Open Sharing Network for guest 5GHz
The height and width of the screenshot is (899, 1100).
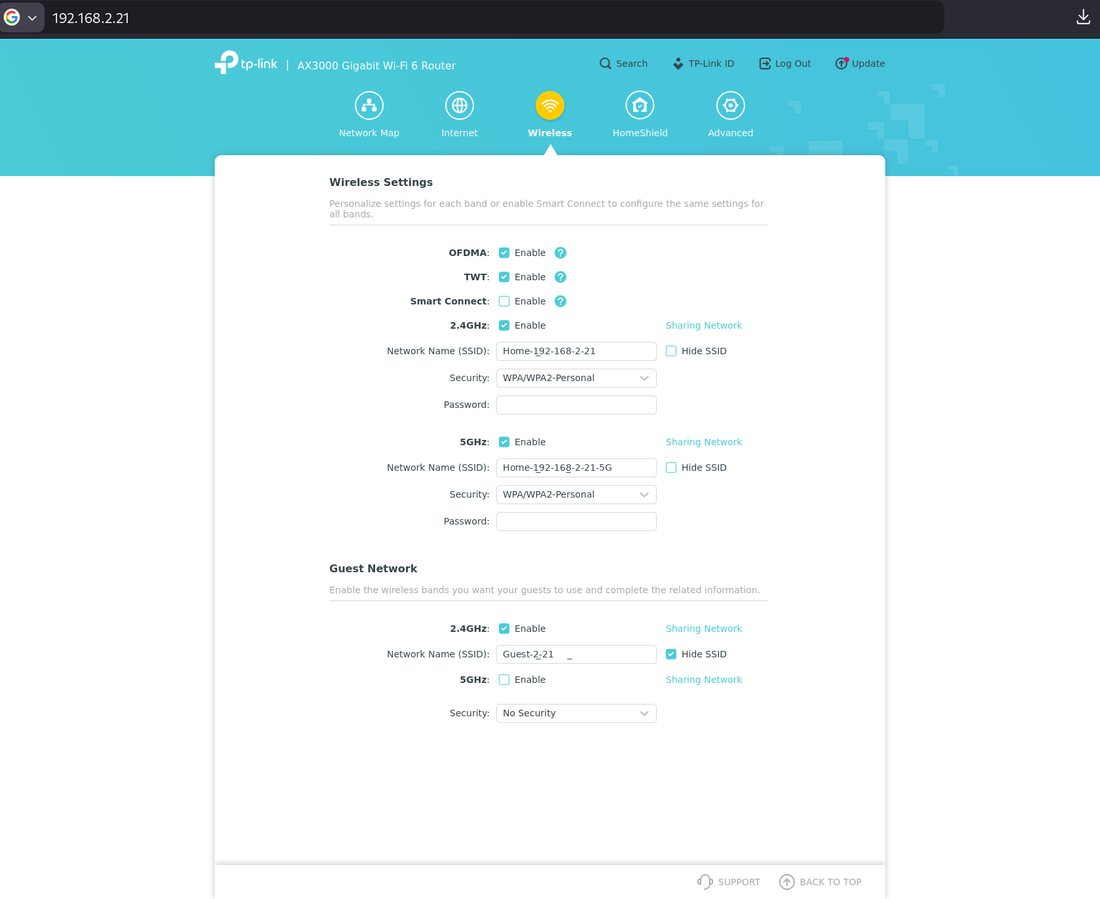[704, 679]
